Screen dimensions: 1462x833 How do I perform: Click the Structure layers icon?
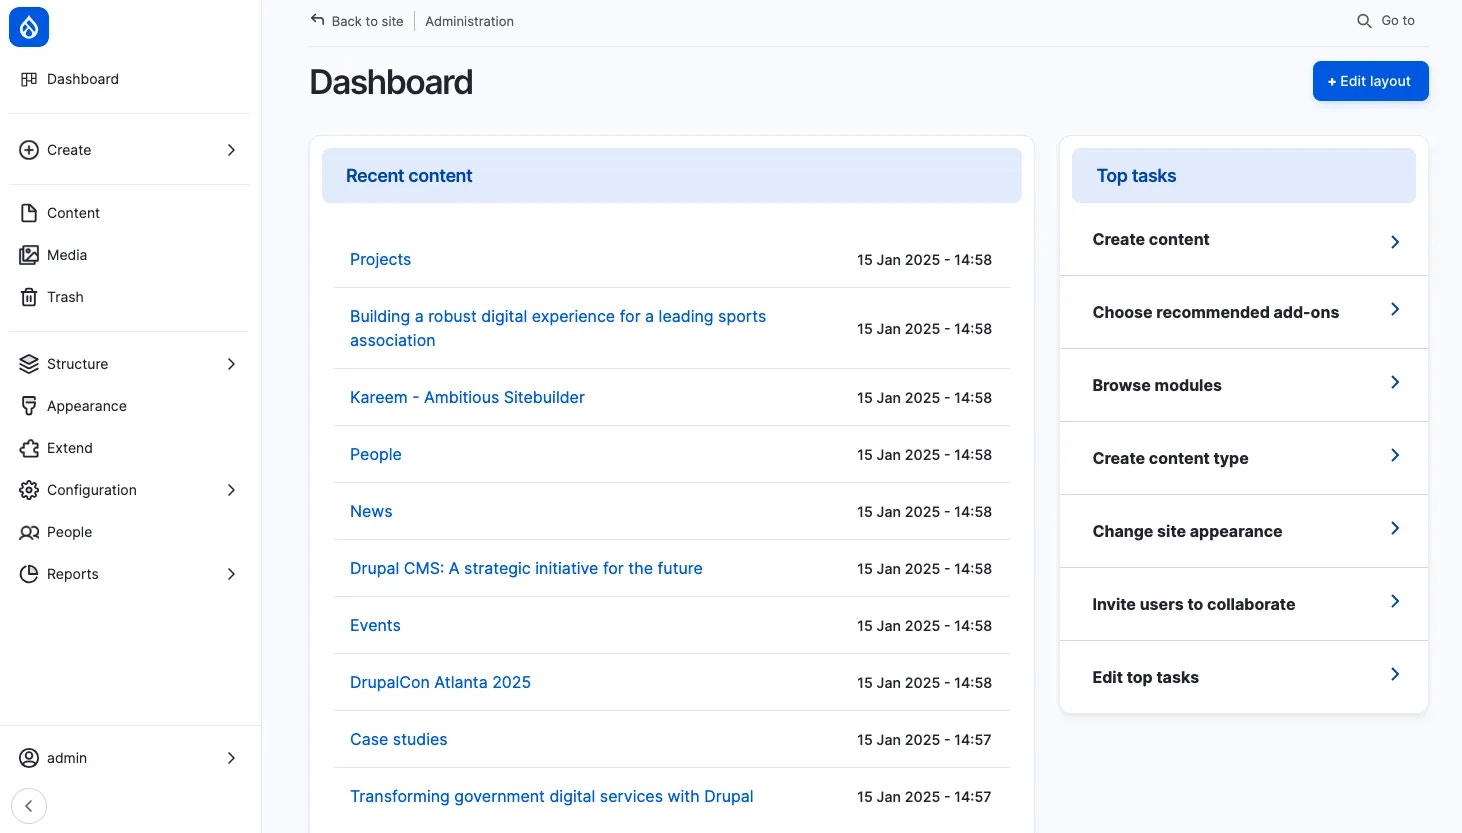29,364
